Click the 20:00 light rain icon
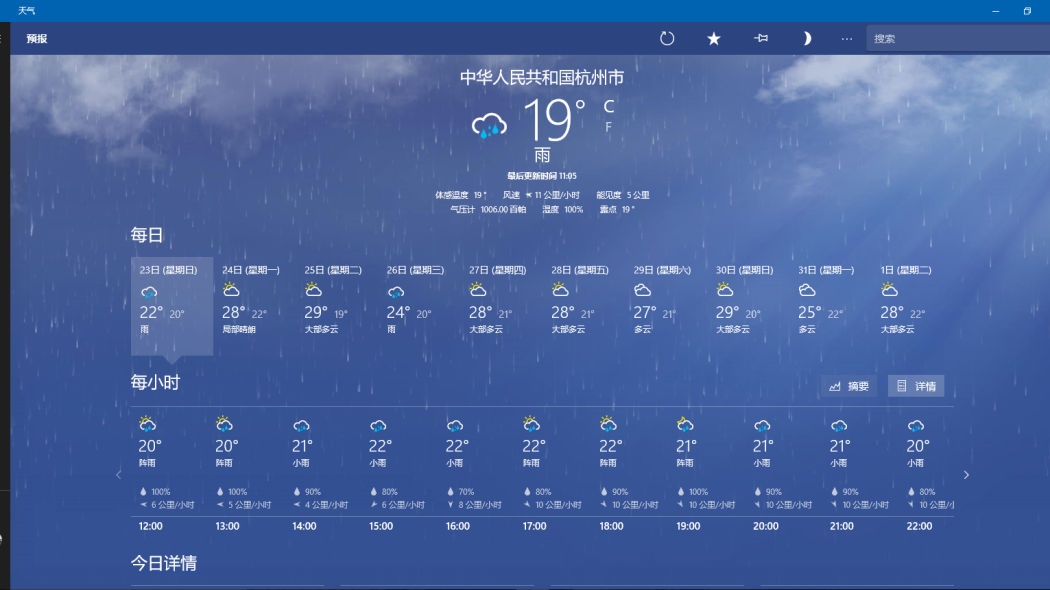 click(762, 425)
